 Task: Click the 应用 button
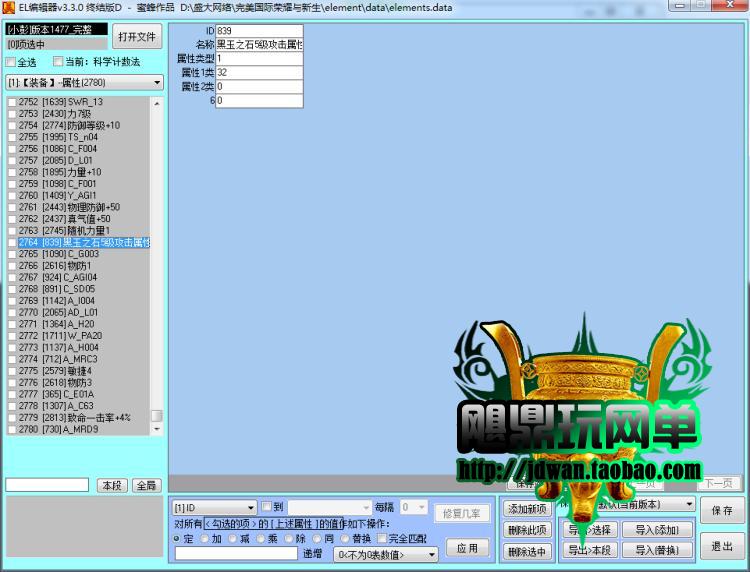tap(467, 548)
